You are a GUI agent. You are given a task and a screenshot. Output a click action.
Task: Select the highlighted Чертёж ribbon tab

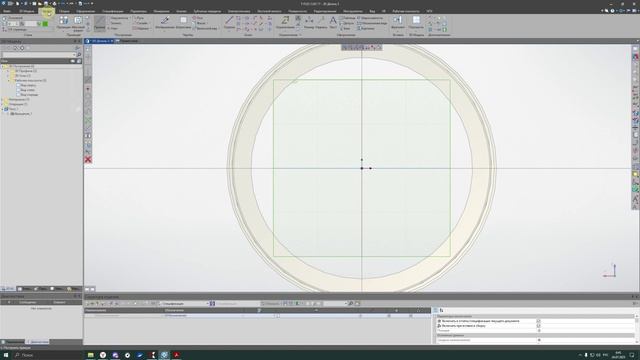pyautogui.click(x=47, y=11)
